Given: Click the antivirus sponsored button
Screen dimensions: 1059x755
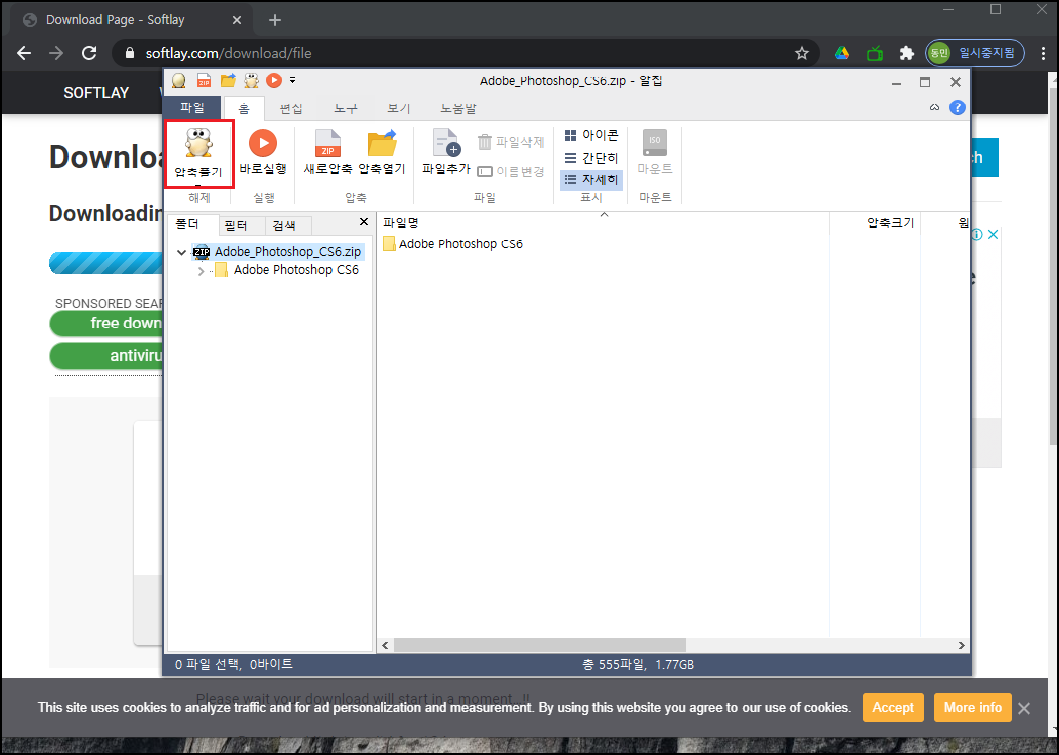Looking at the screenshot, I should (107, 356).
